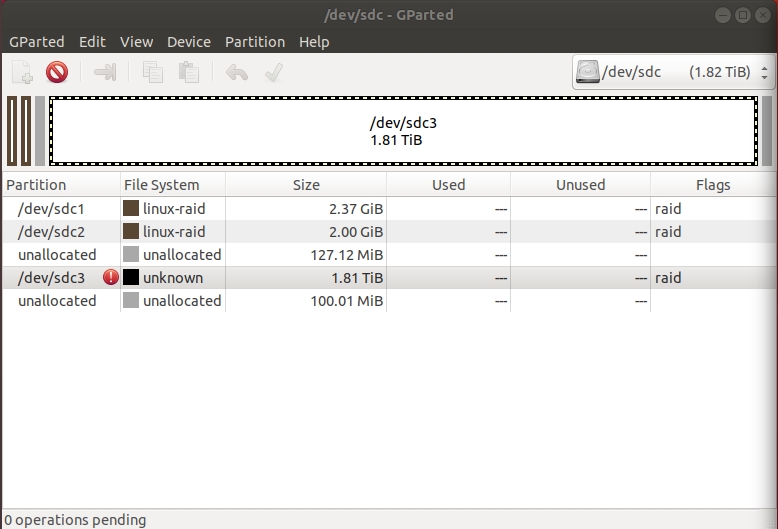
Task: Click the raid flag of /dev/sdc1
Action: pyautogui.click(x=668, y=209)
